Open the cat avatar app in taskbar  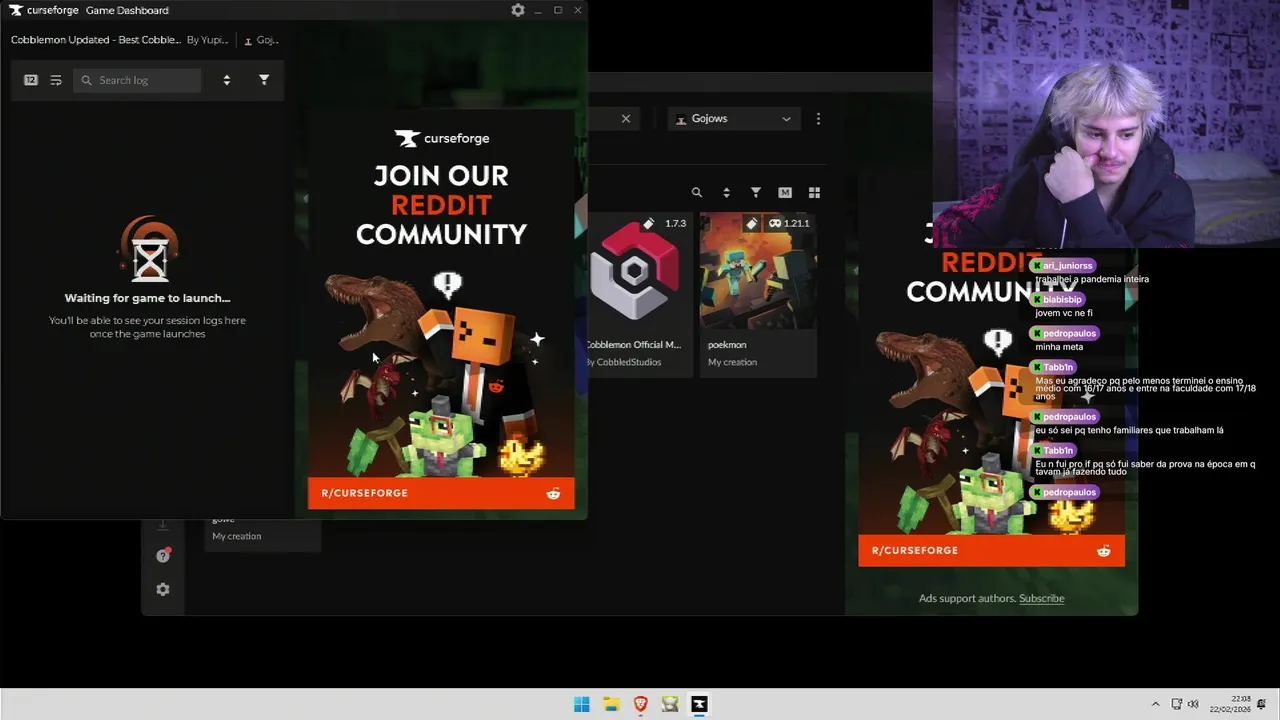click(x=670, y=704)
